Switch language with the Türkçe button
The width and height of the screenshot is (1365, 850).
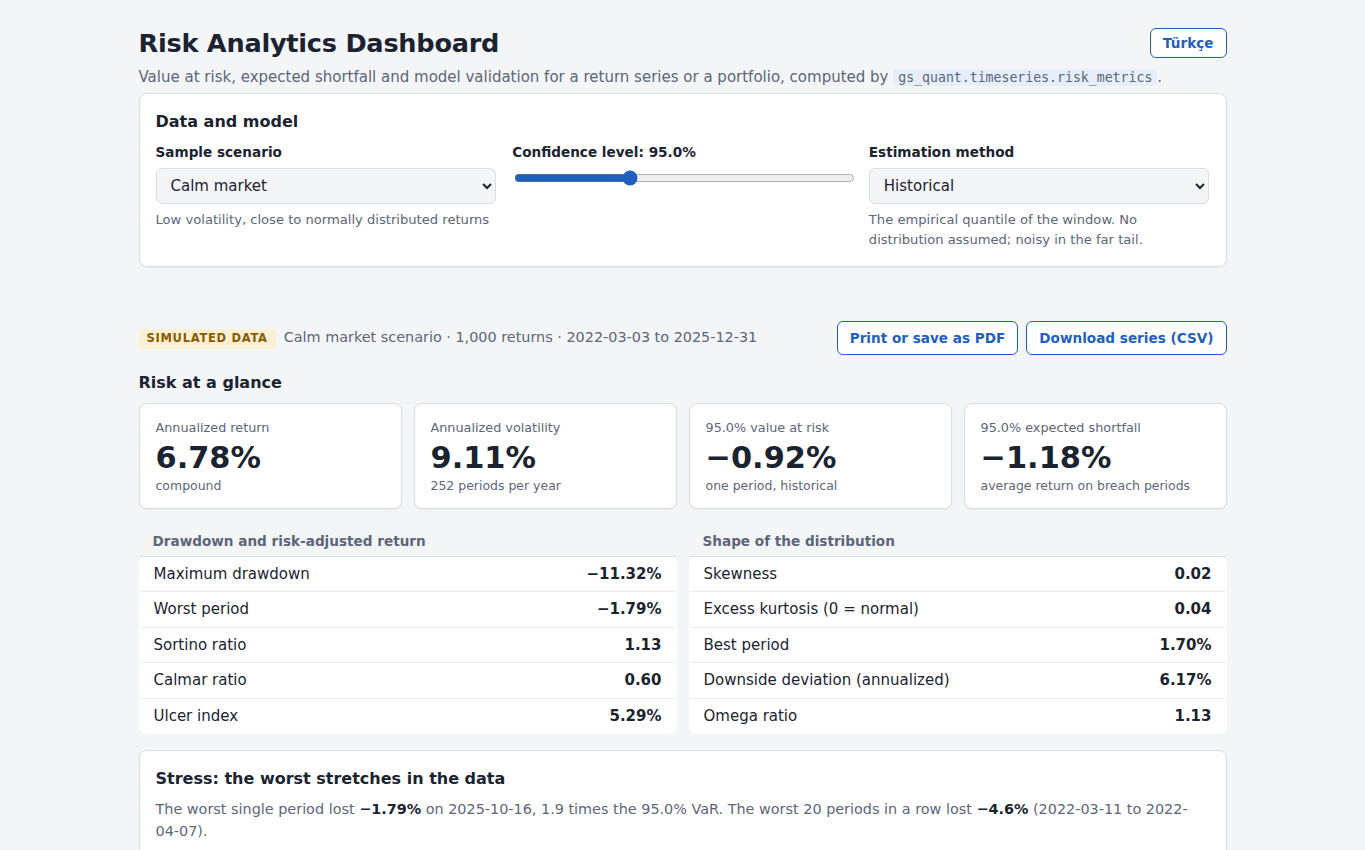coord(1188,43)
